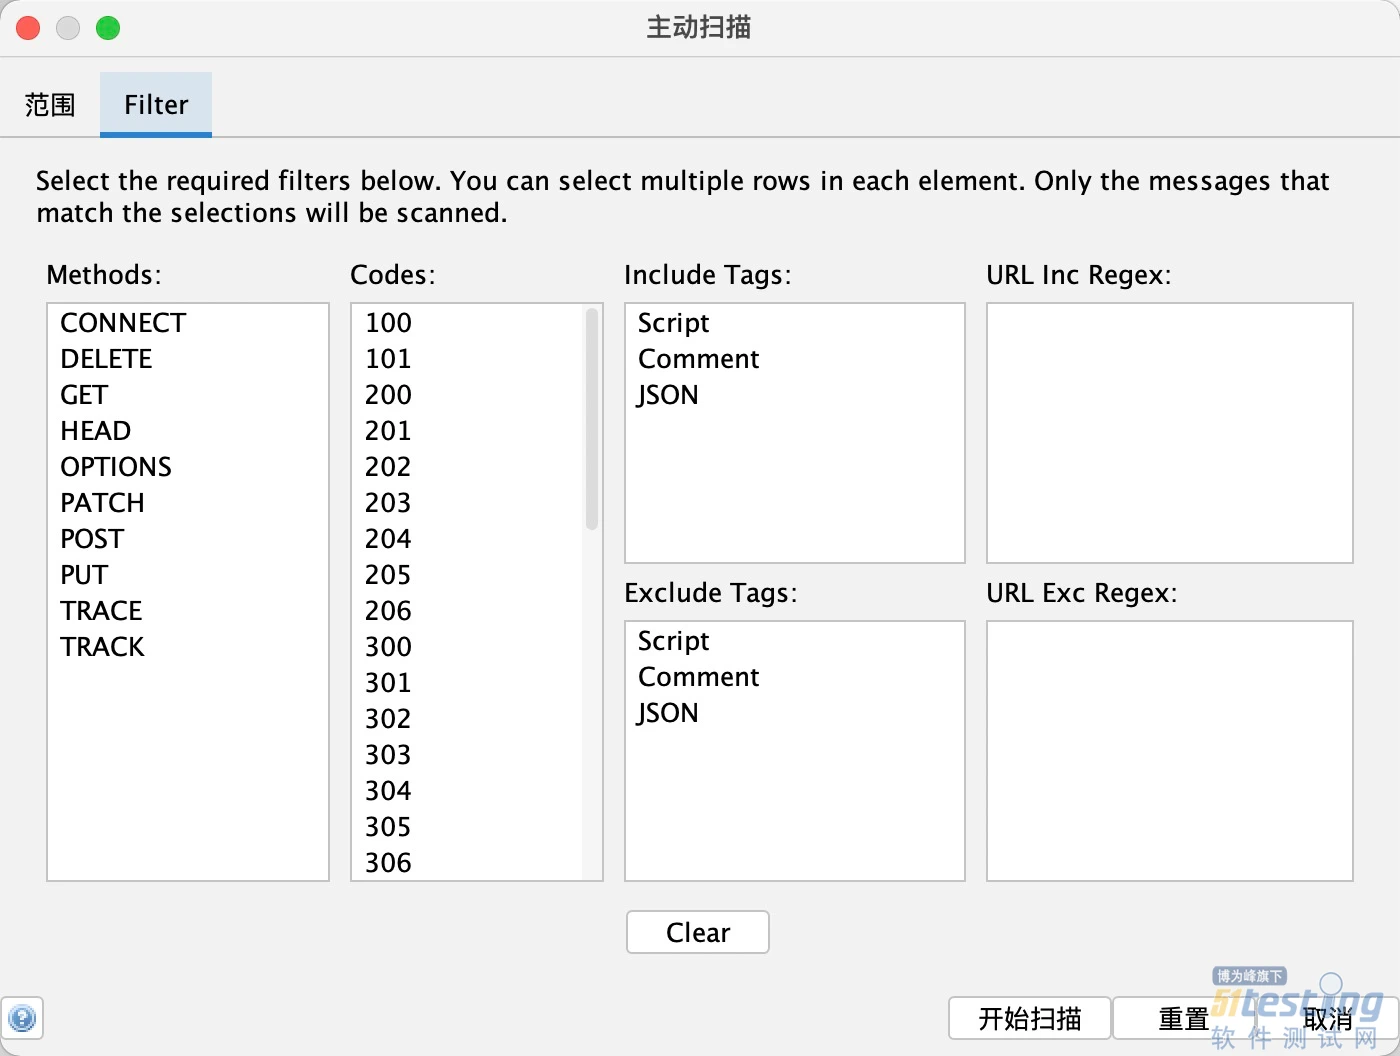The image size is (1400, 1056).
Task: Select Comment under Exclude Tags
Action: (x=698, y=677)
